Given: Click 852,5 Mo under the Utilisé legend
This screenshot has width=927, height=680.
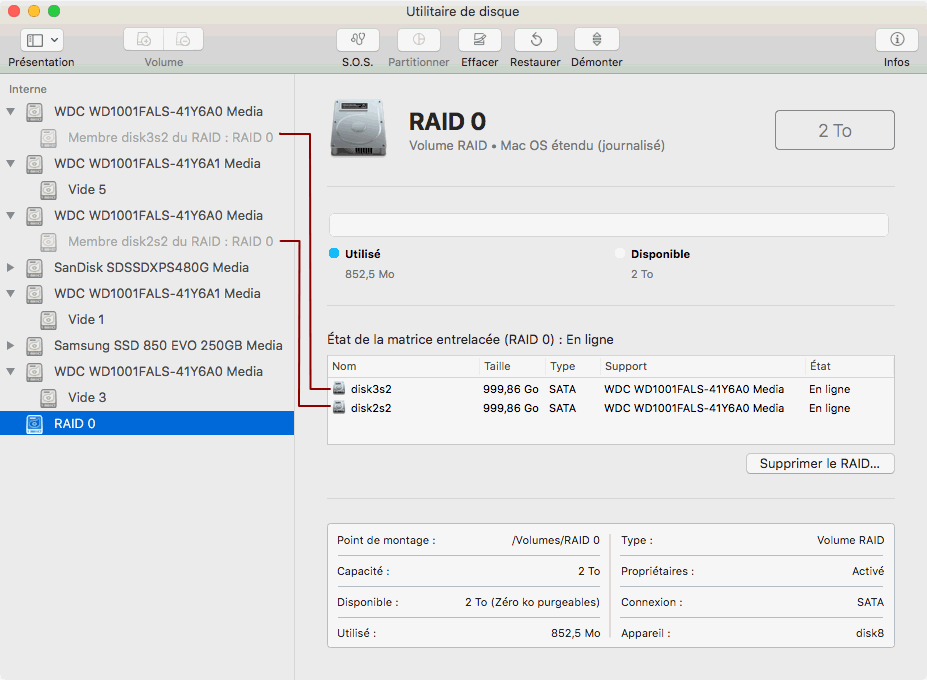Looking at the screenshot, I should (x=369, y=274).
